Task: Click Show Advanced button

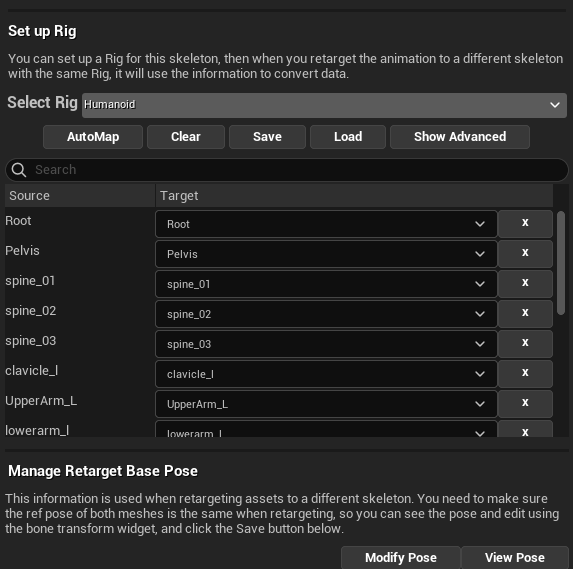Action: [x=460, y=137]
